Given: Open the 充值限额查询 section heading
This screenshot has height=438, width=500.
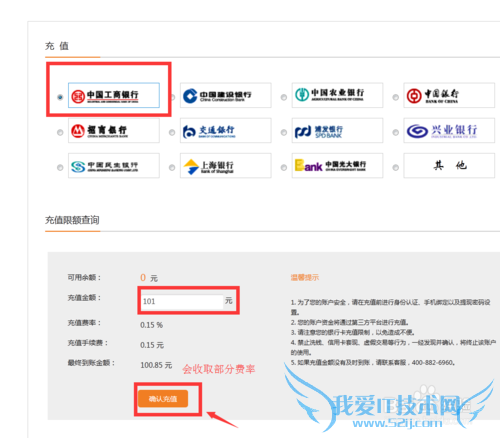Looking at the screenshot, I should point(72,220).
